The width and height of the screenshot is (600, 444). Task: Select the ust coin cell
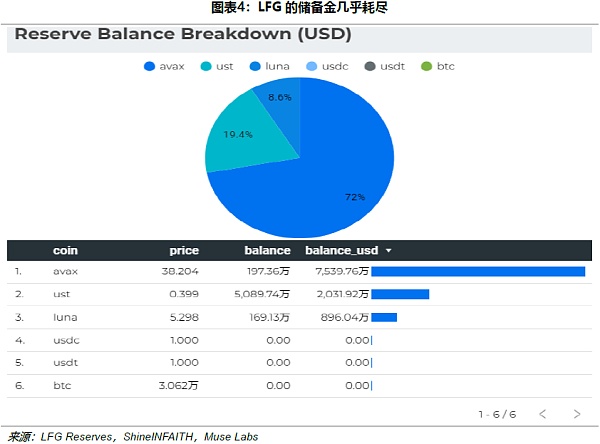point(62,294)
